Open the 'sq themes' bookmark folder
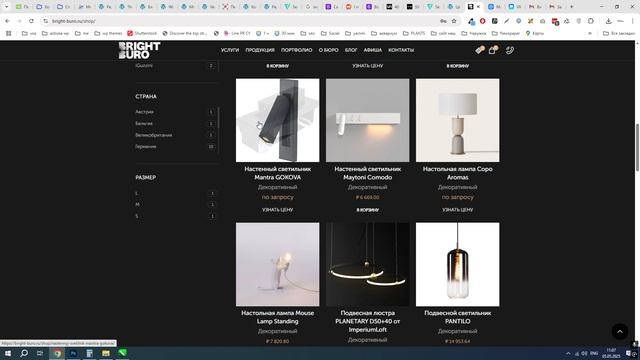Image resolution: width=640 pixels, height=360 pixels. point(108,33)
